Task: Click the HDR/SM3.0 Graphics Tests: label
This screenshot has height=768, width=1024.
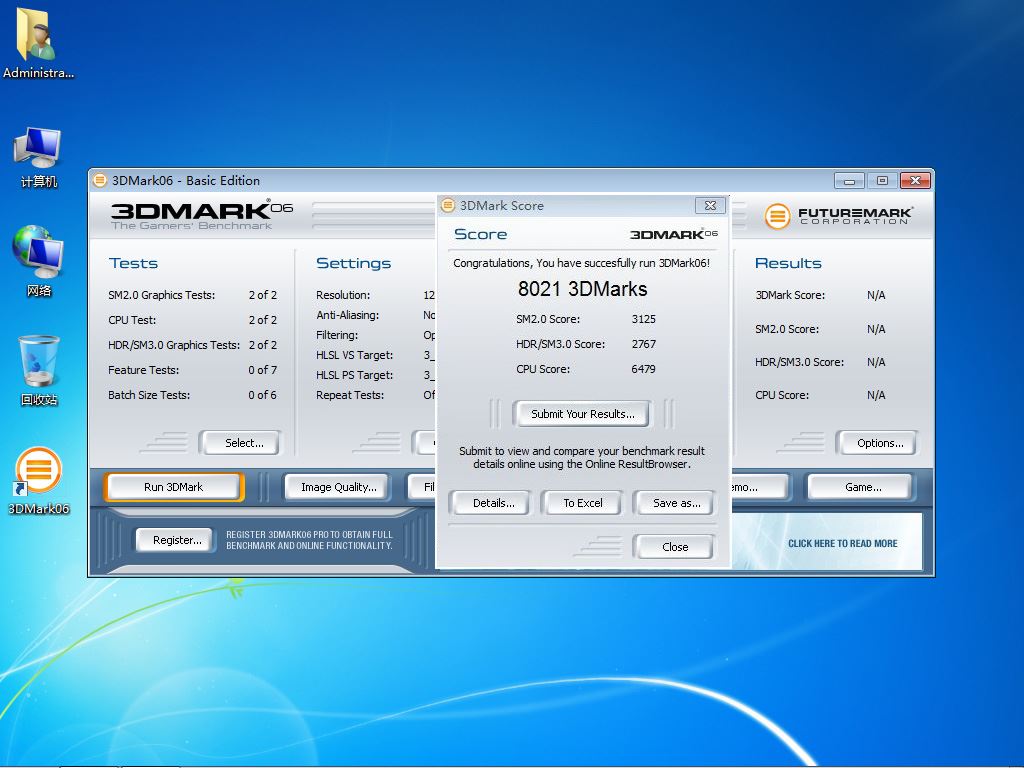Action: (x=174, y=345)
